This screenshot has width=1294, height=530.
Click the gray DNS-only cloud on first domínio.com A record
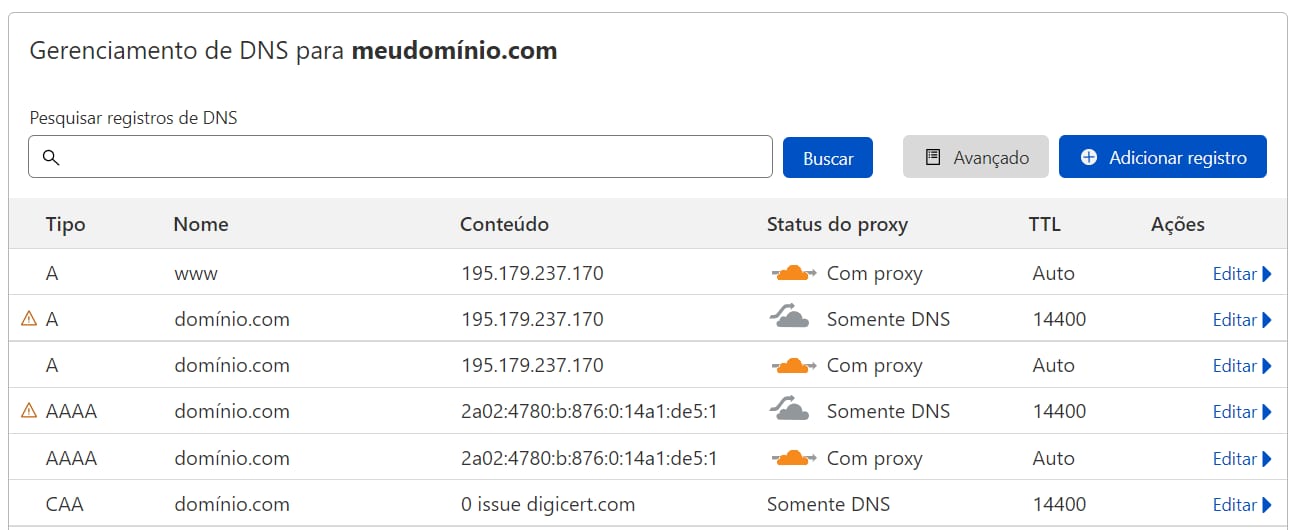[x=789, y=318]
